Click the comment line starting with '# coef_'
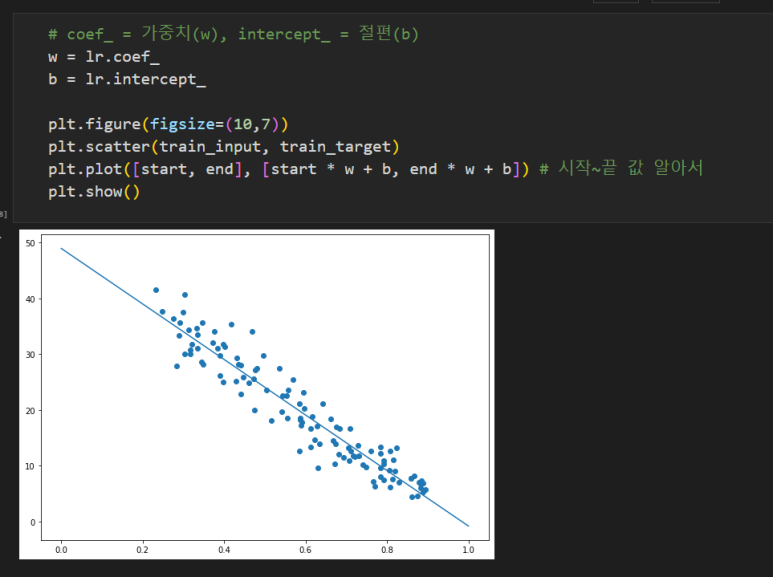The width and height of the screenshot is (773, 577). 233,34
